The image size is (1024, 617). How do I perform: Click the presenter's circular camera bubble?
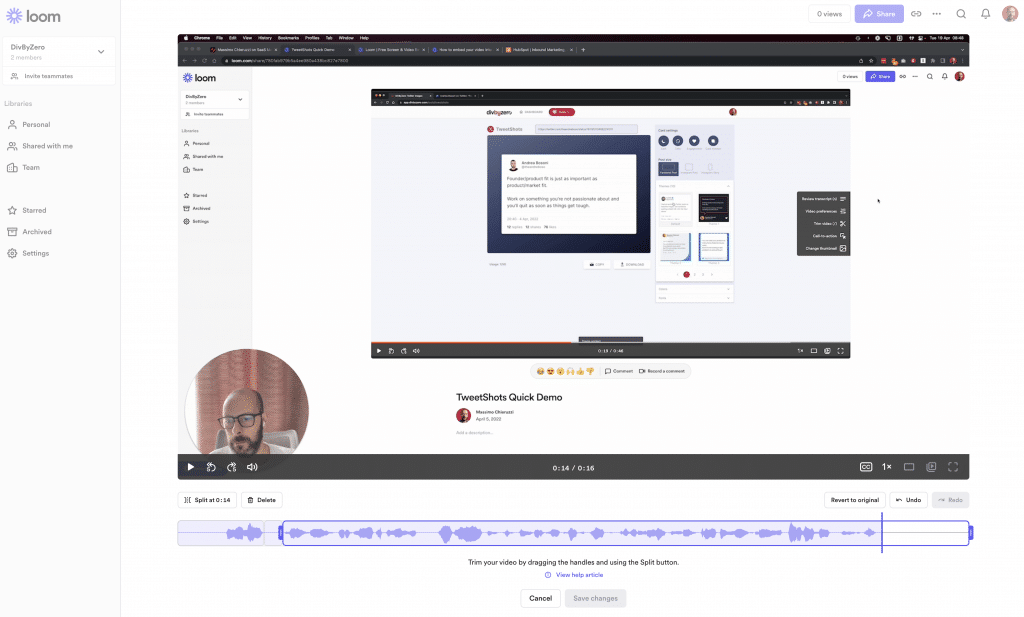pyautogui.click(x=247, y=402)
